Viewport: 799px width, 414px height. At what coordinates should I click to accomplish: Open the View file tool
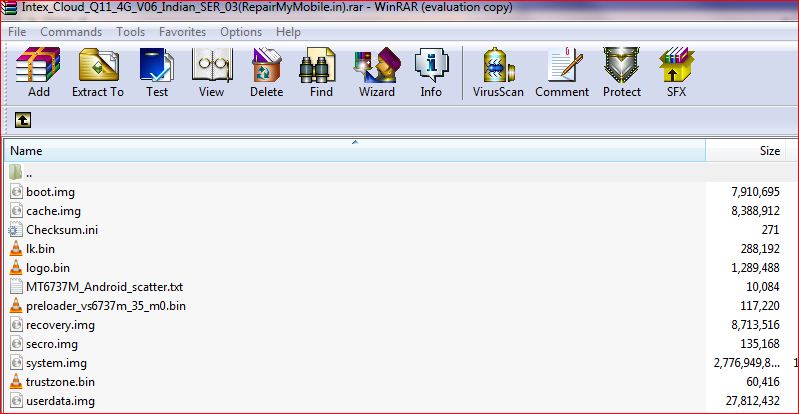click(211, 73)
